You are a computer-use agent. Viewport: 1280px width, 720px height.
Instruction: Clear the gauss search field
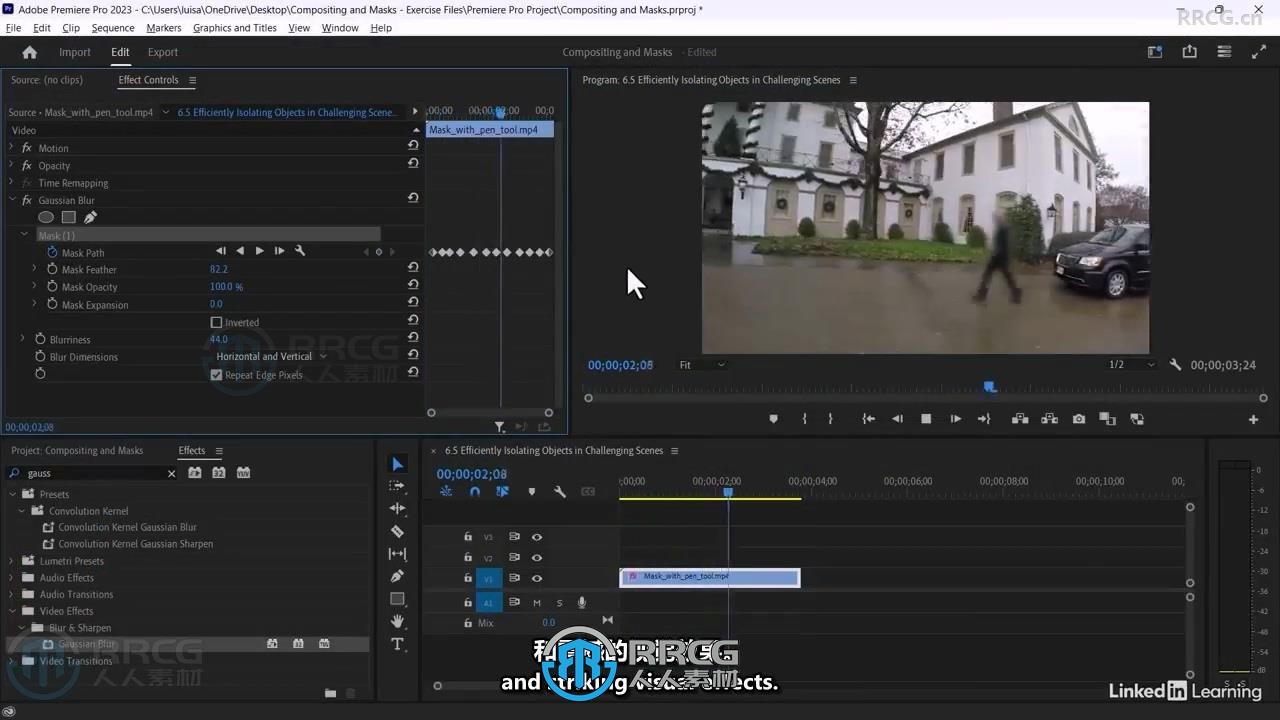[171, 474]
